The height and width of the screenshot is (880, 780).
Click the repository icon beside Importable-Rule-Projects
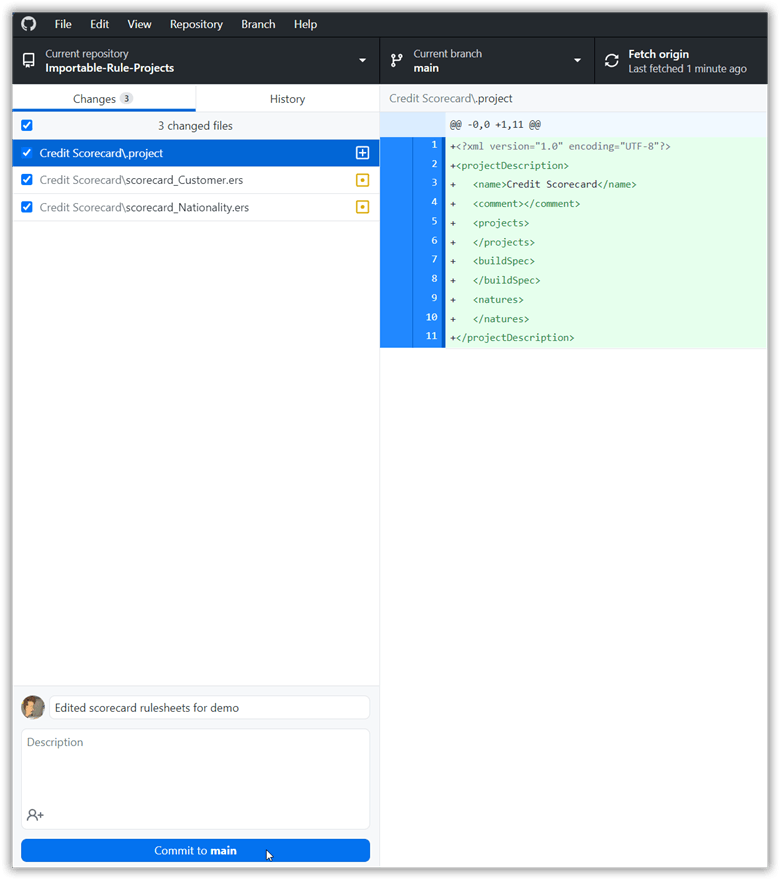pyautogui.click(x=29, y=61)
